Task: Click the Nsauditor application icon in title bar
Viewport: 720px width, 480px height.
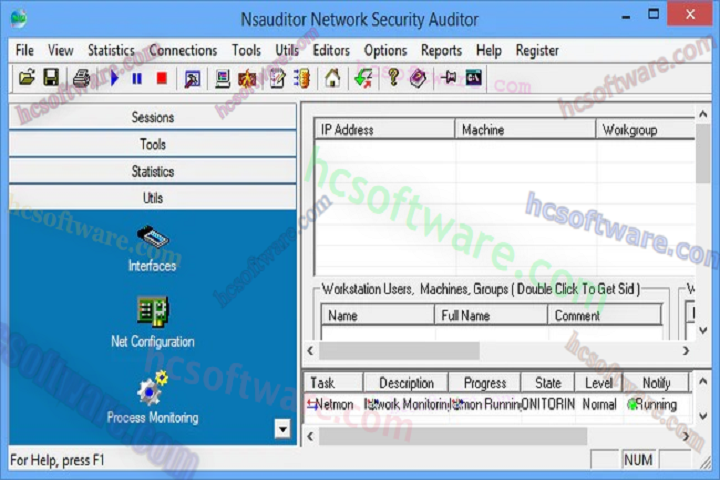Action: pyautogui.click(x=19, y=18)
